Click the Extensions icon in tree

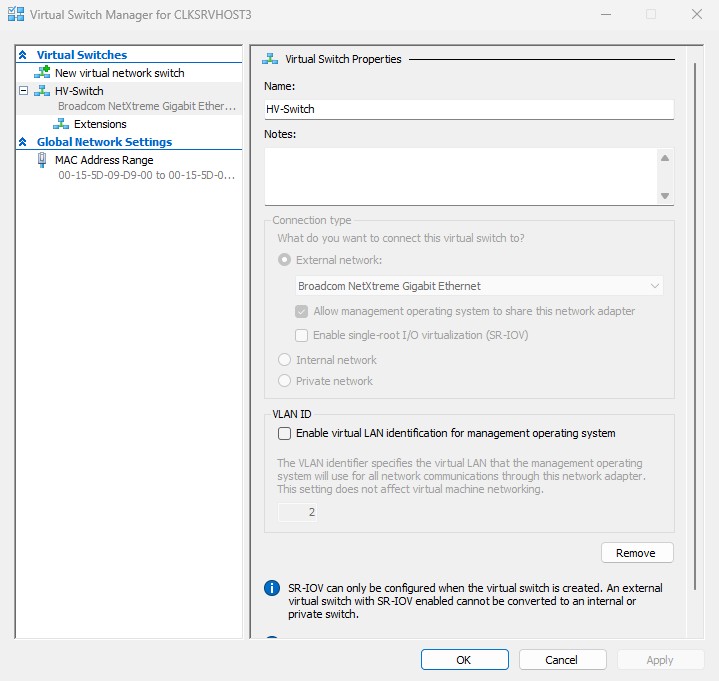61,124
